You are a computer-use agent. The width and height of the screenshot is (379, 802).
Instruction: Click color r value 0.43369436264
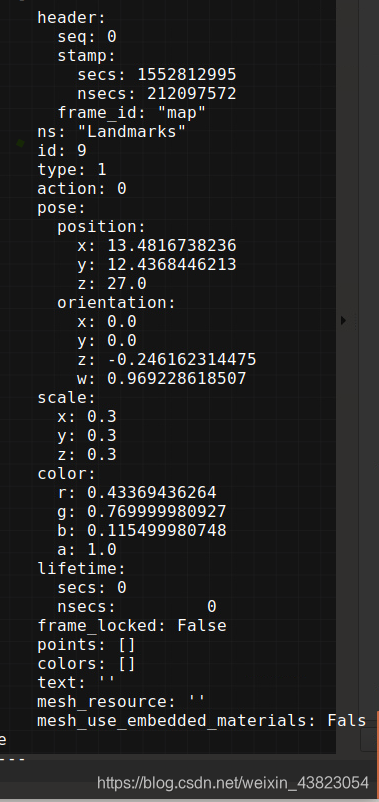coord(152,493)
